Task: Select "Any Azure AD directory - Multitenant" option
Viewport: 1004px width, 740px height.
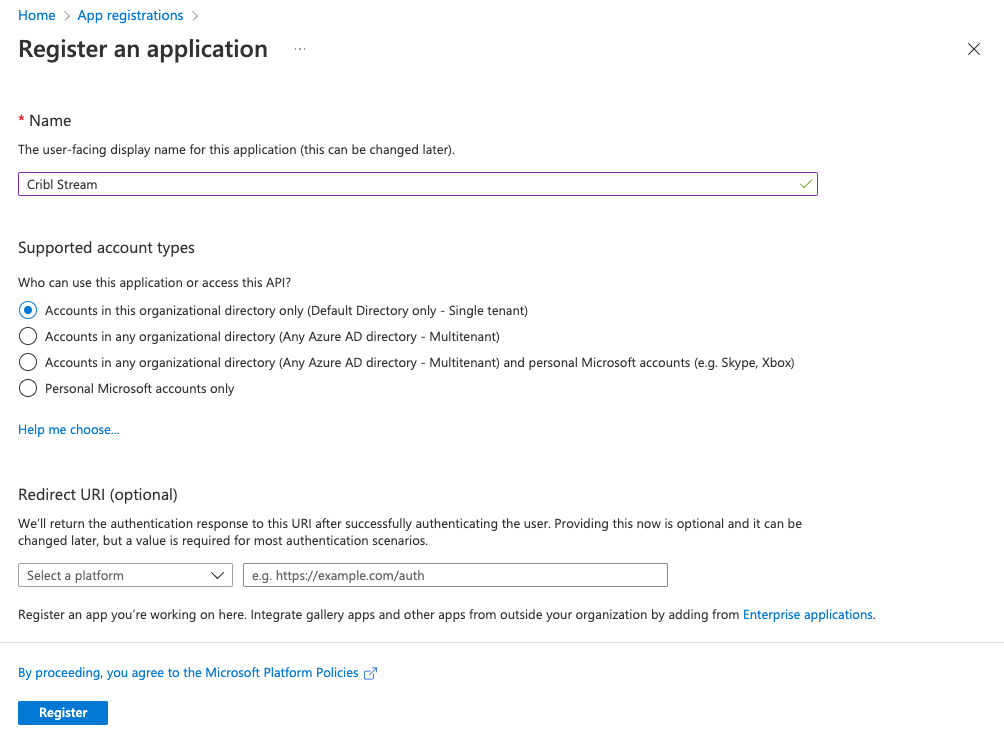Action: click(x=27, y=336)
